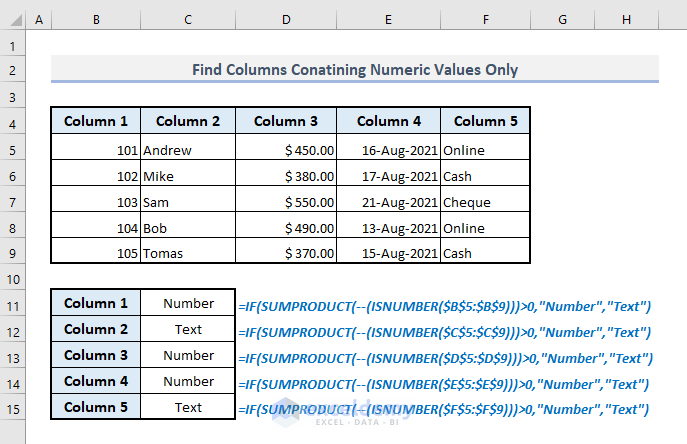
Task: Click the formula text referencing $E$5:$E$9
Action: pyautogui.click(x=444, y=383)
